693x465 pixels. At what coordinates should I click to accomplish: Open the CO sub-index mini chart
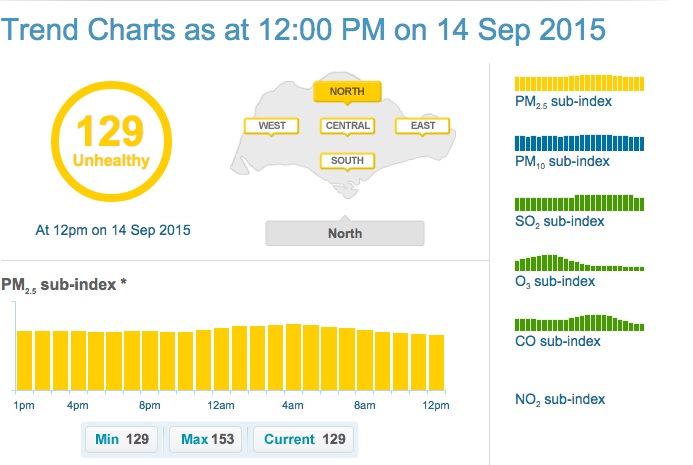point(580,324)
